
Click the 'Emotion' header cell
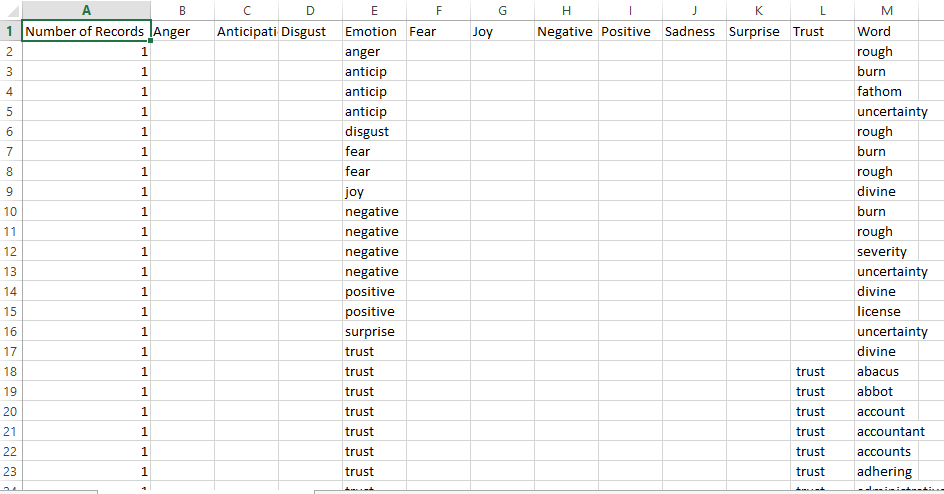pos(374,31)
